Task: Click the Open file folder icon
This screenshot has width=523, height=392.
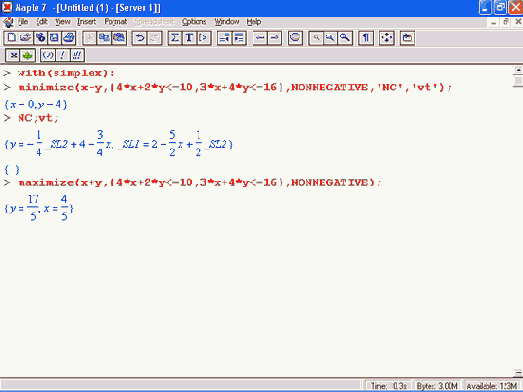Action: pyautogui.click(x=26, y=38)
